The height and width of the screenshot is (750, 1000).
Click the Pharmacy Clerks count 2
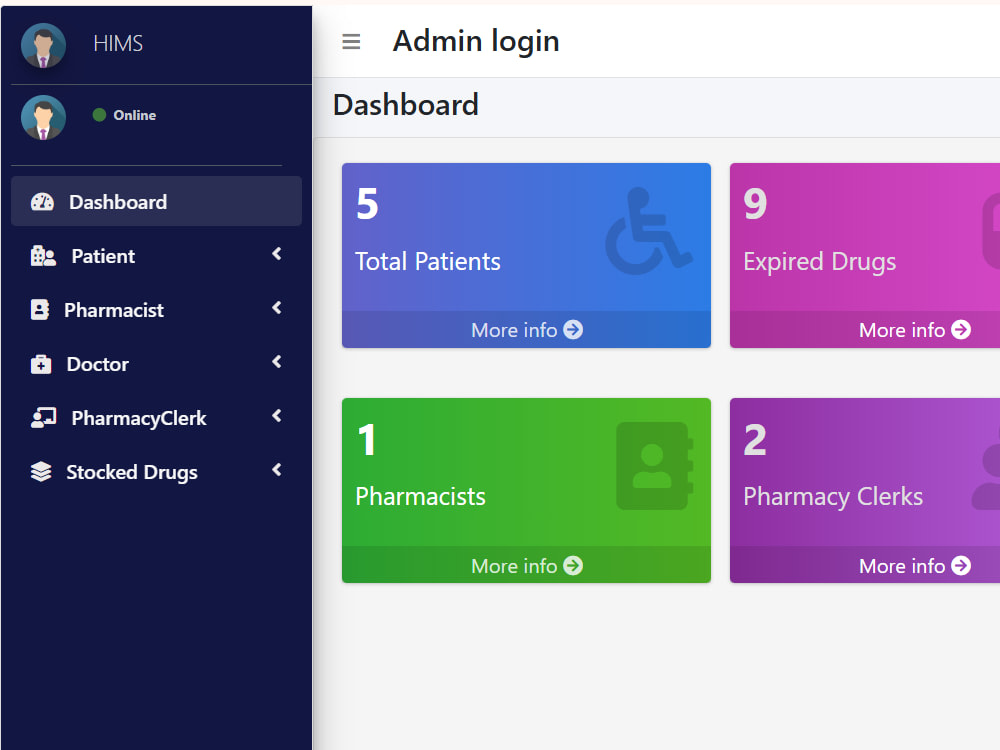tap(755, 440)
